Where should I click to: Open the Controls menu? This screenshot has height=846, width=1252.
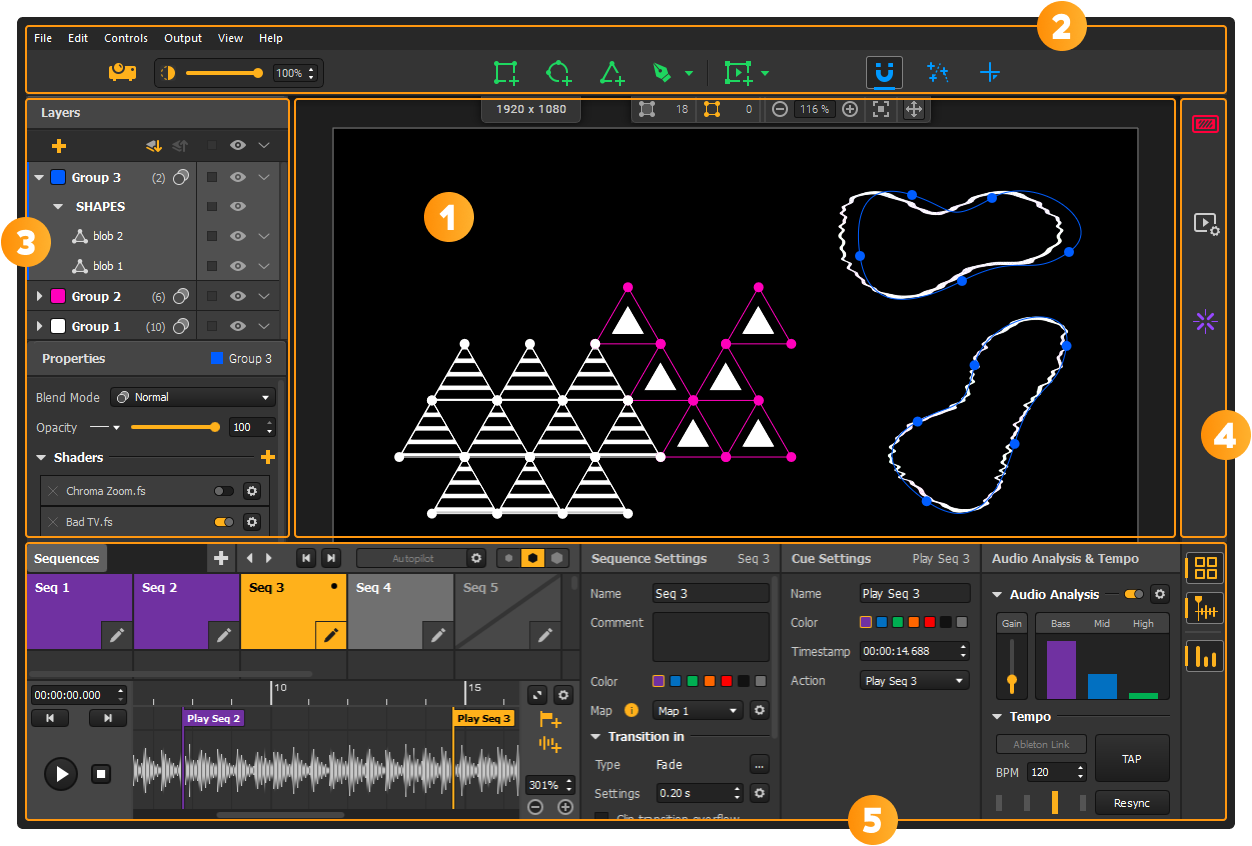point(126,38)
